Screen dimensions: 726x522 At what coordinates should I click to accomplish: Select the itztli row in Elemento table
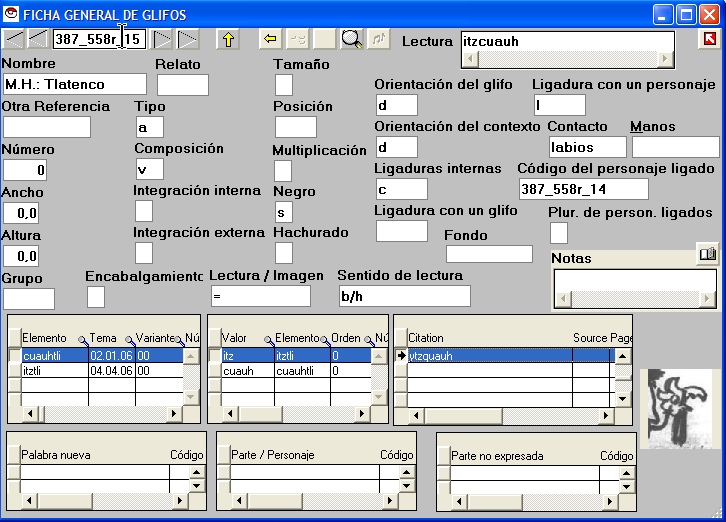[40, 370]
